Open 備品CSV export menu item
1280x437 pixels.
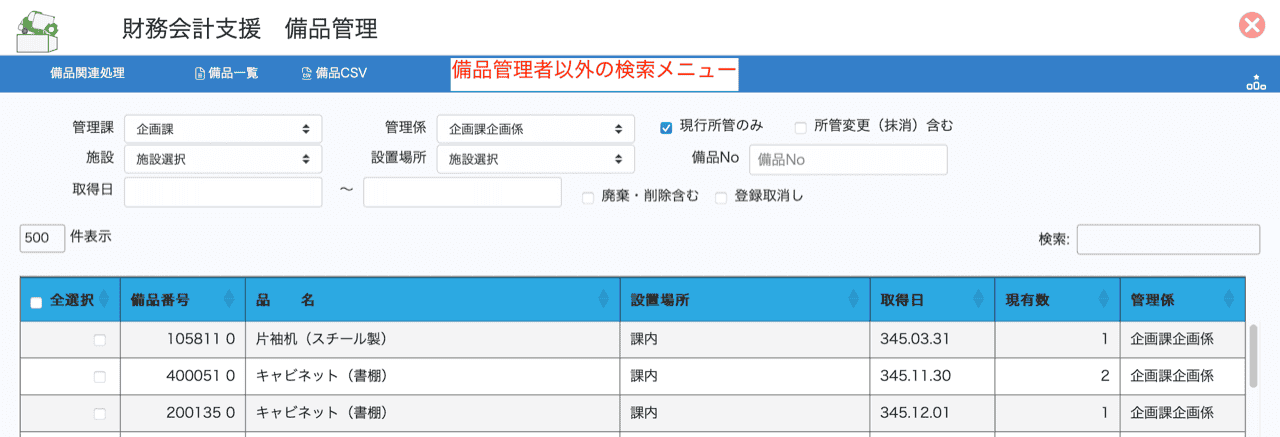click(334, 73)
